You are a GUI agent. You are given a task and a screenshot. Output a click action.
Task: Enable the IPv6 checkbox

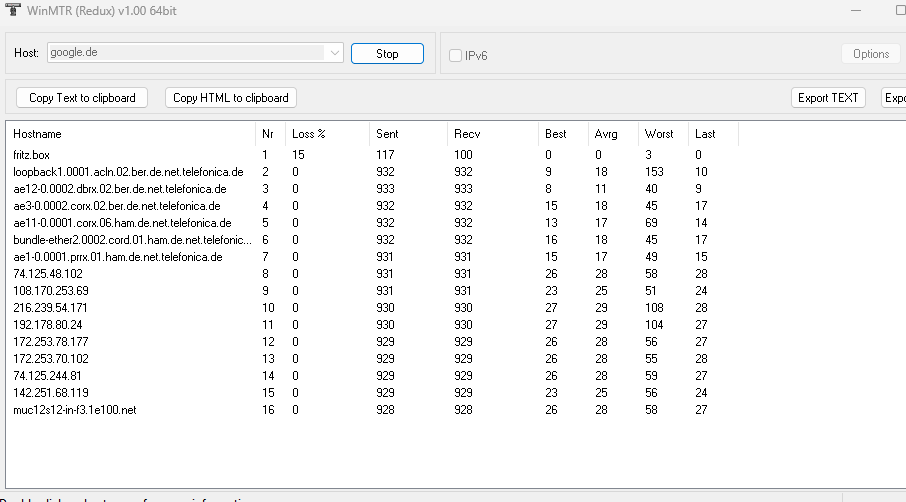pyautogui.click(x=455, y=55)
